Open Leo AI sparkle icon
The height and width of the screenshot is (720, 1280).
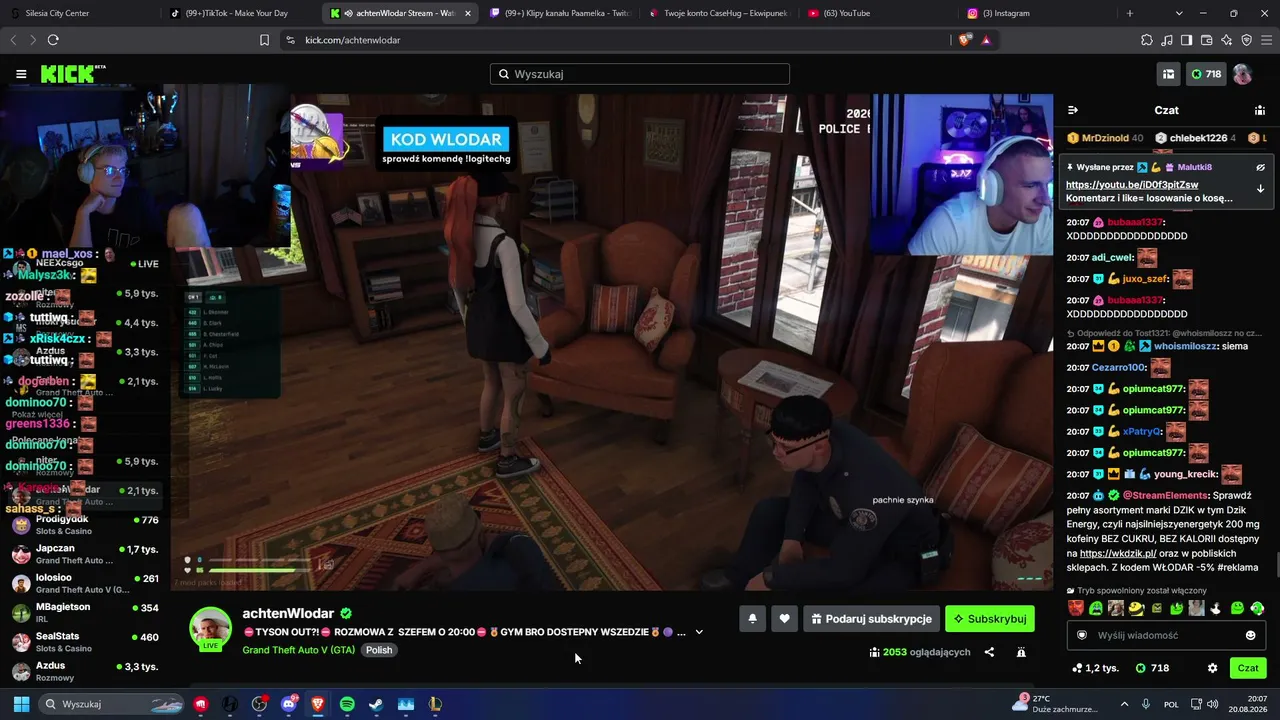click(x=1226, y=40)
